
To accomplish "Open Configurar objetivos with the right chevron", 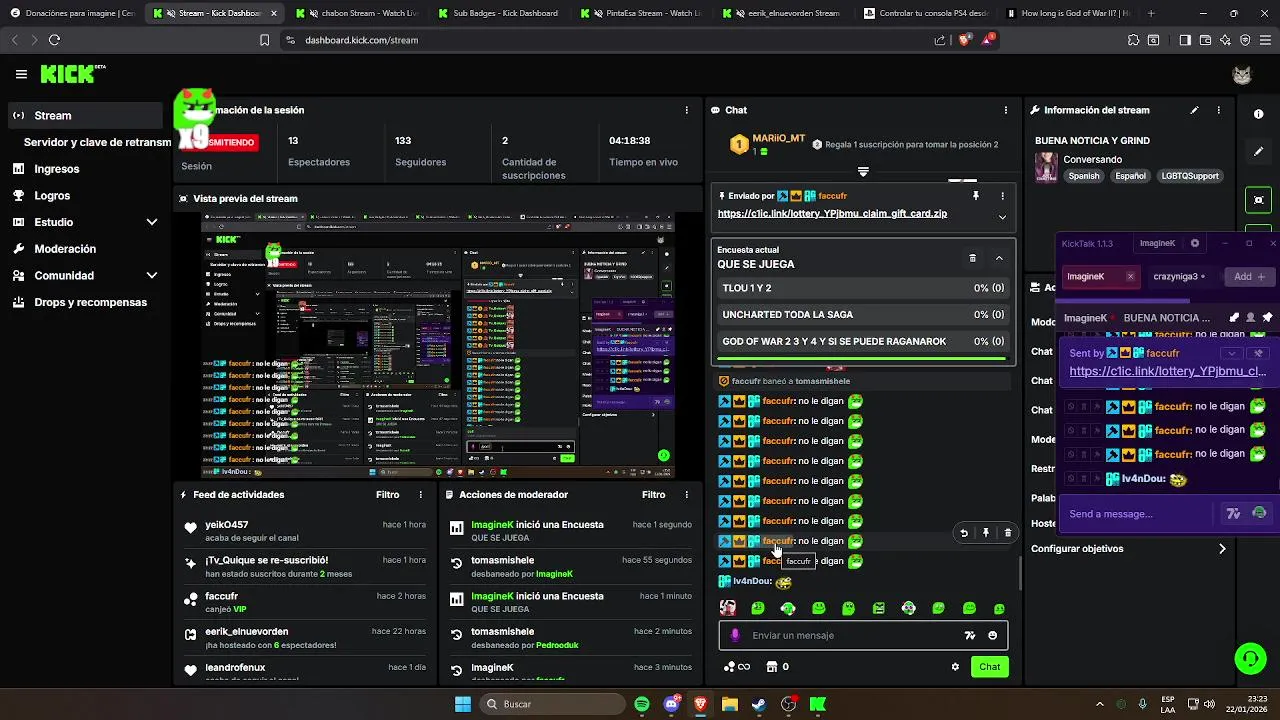I will (1222, 549).
